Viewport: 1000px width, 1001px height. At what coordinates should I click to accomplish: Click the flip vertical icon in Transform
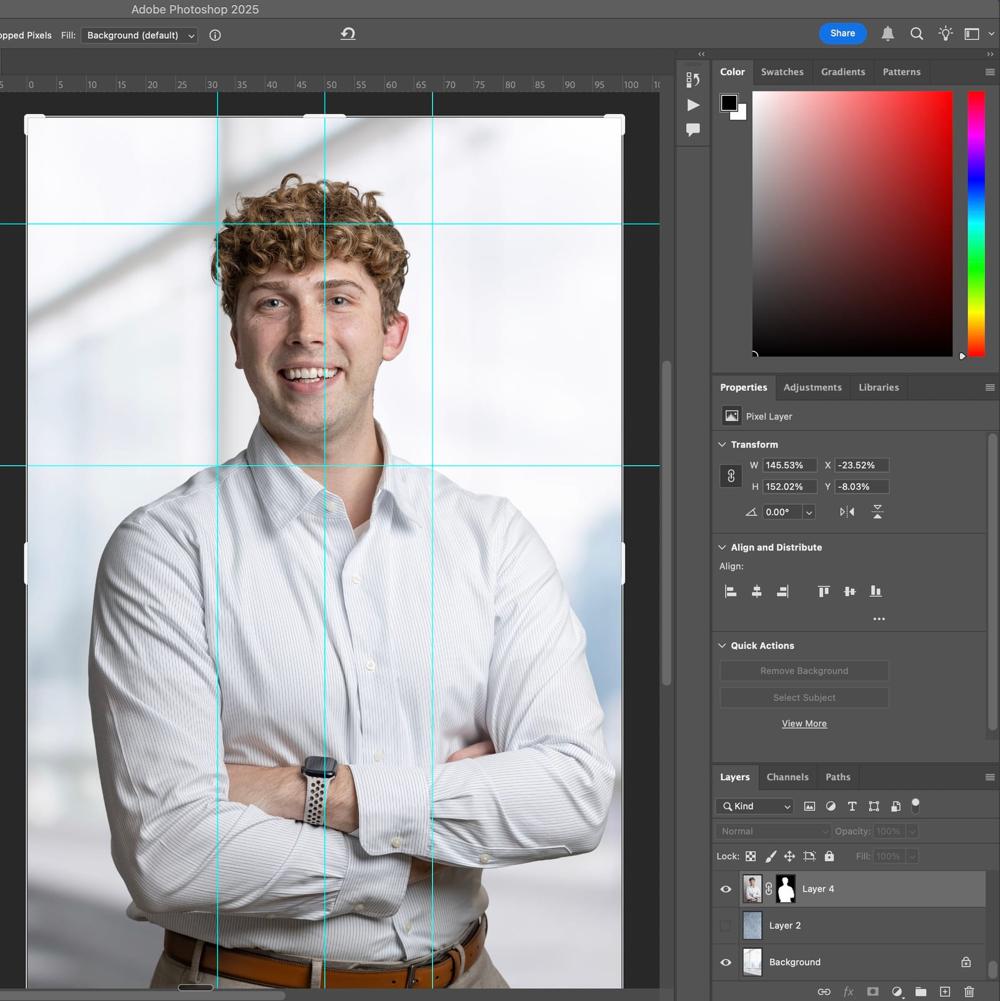(x=877, y=511)
